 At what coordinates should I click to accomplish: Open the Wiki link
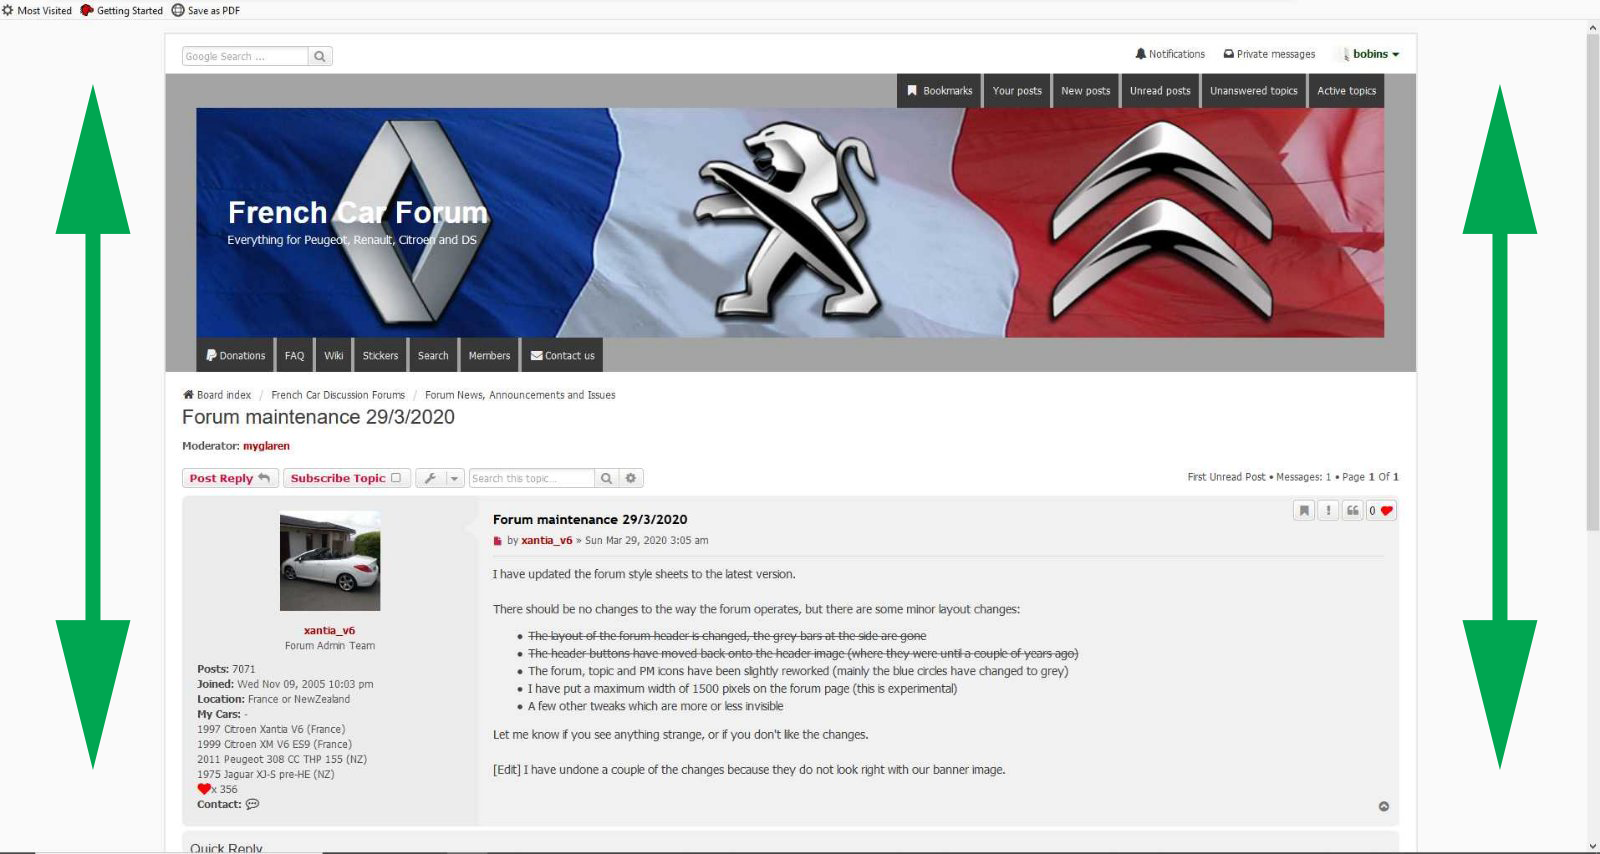coord(334,355)
